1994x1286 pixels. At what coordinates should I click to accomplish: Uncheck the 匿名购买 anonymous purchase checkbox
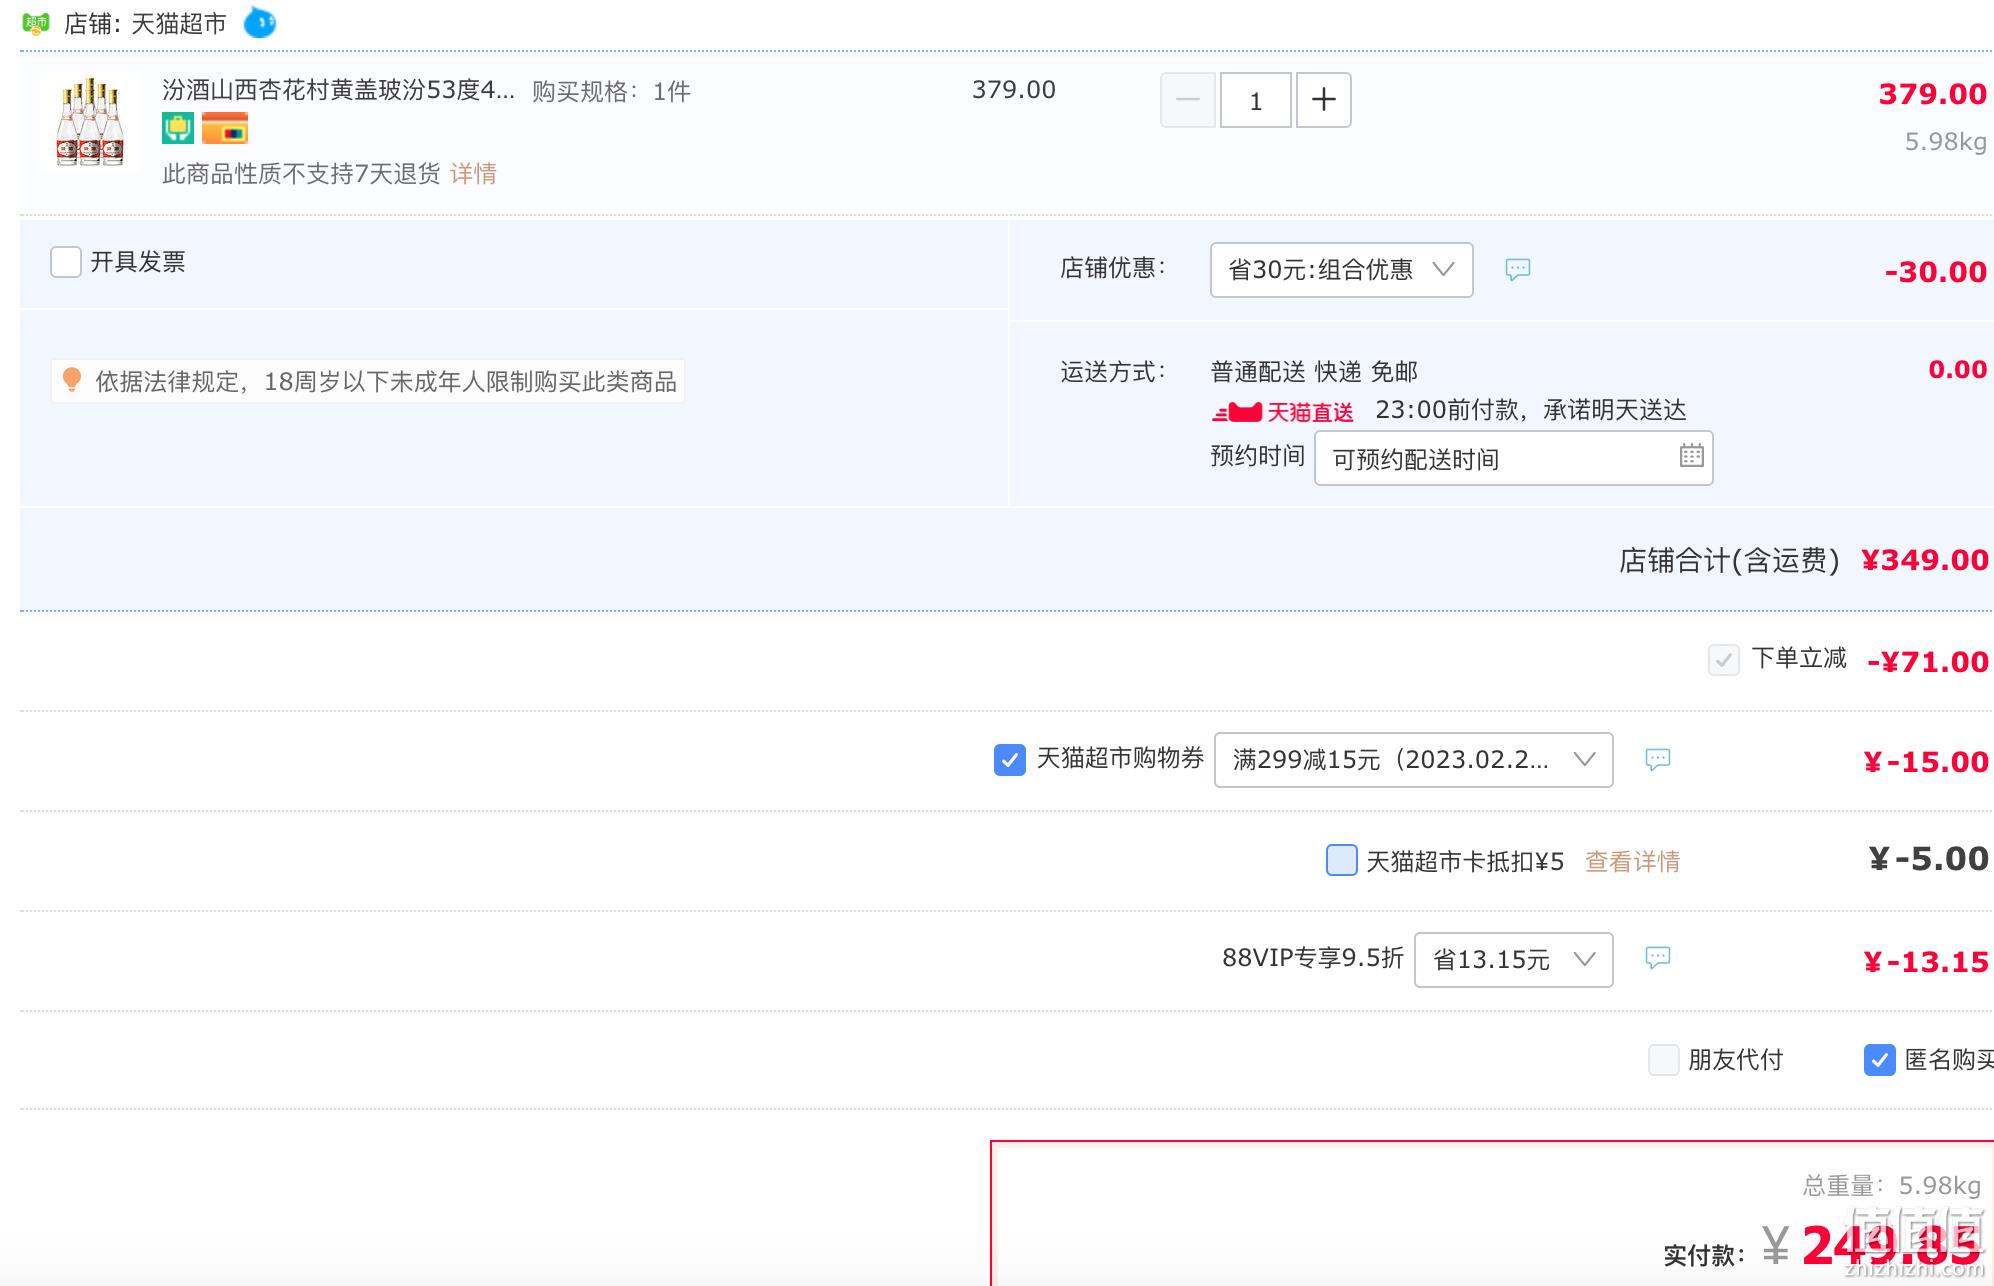pyautogui.click(x=1880, y=1060)
